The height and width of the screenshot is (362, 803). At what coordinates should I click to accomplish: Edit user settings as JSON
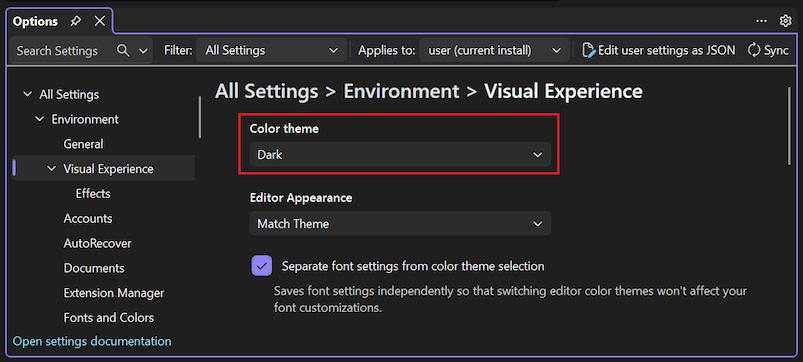(659, 50)
